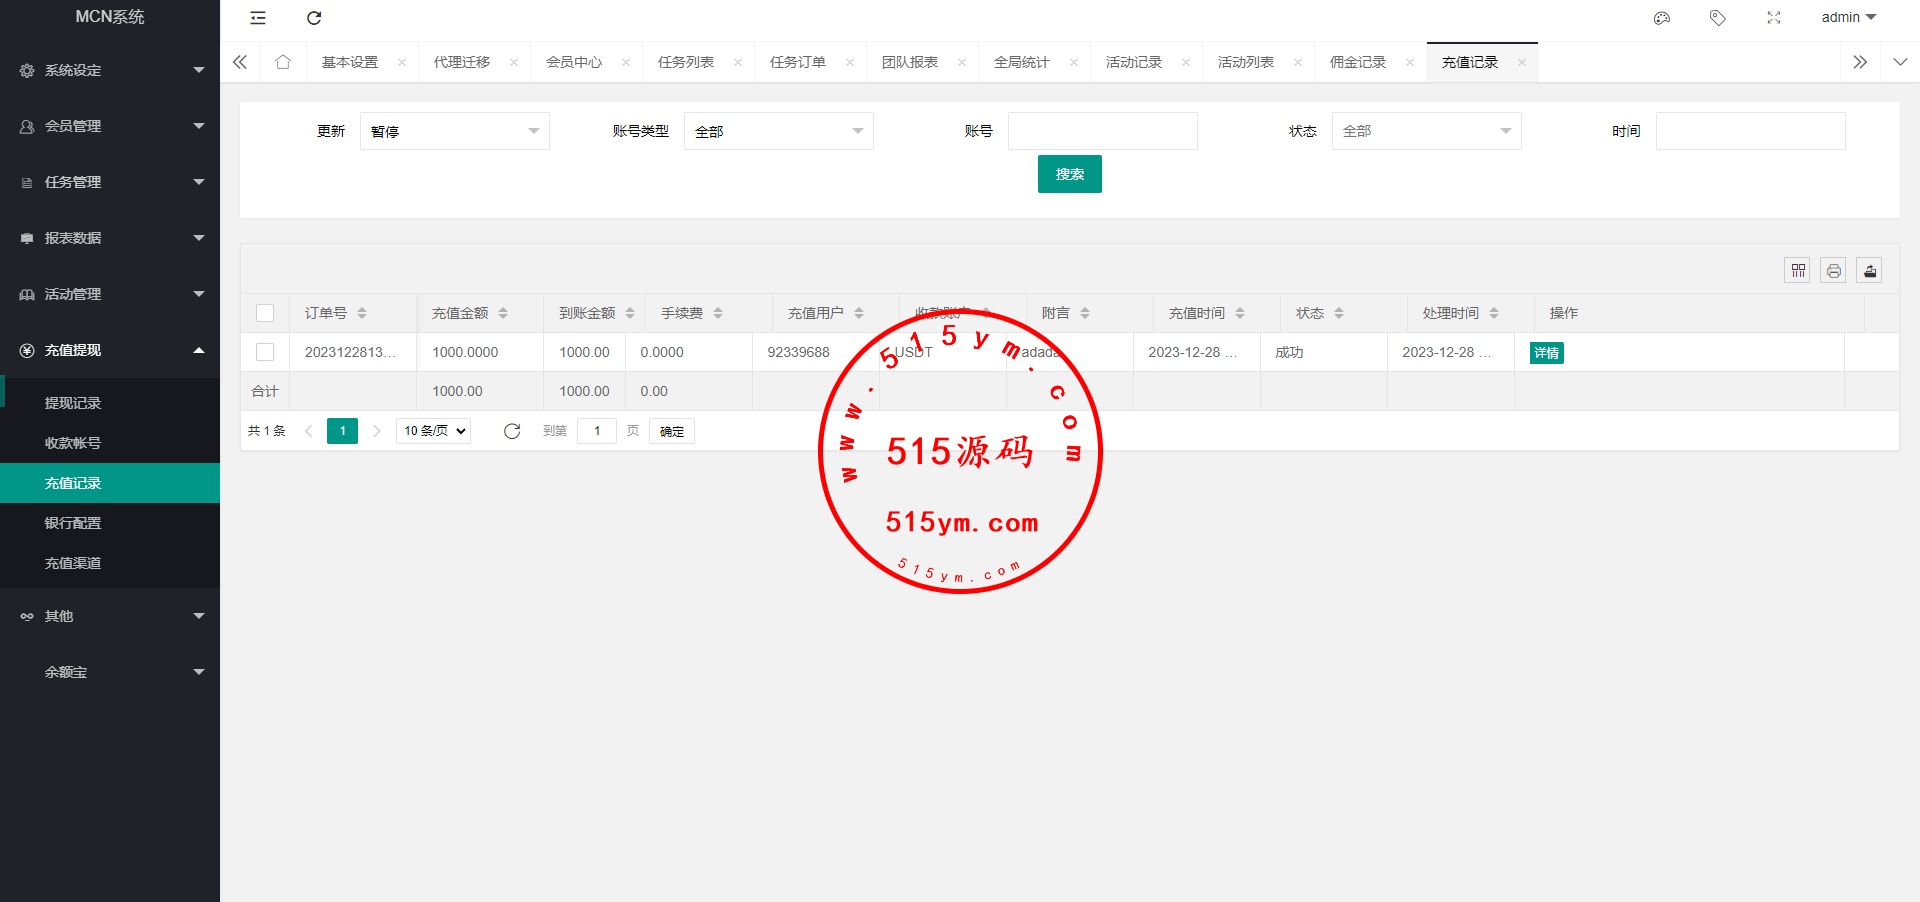The height and width of the screenshot is (902, 1920).
Task: Open the 账号类型 dropdown
Action: 778,131
